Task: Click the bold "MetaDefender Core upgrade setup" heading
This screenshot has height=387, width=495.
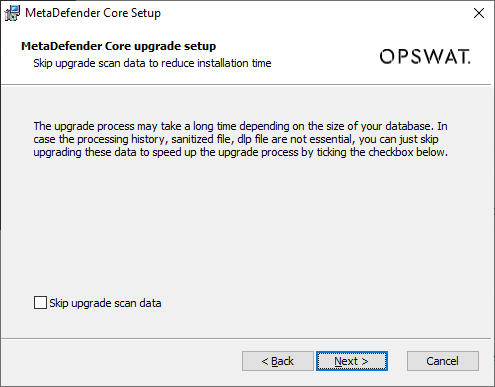Action: pos(119,46)
